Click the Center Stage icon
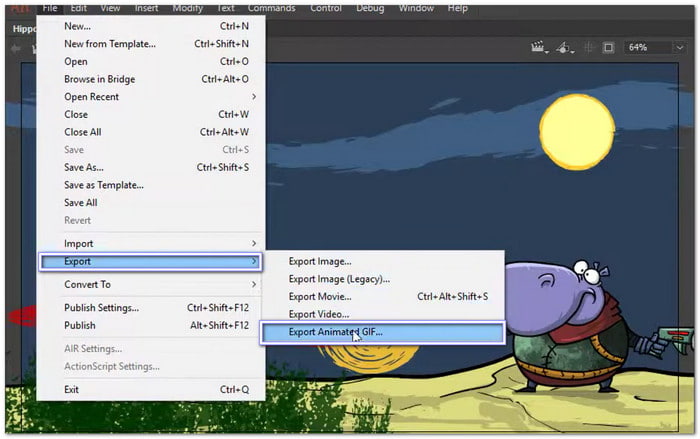 pyautogui.click(x=589, y=47)
